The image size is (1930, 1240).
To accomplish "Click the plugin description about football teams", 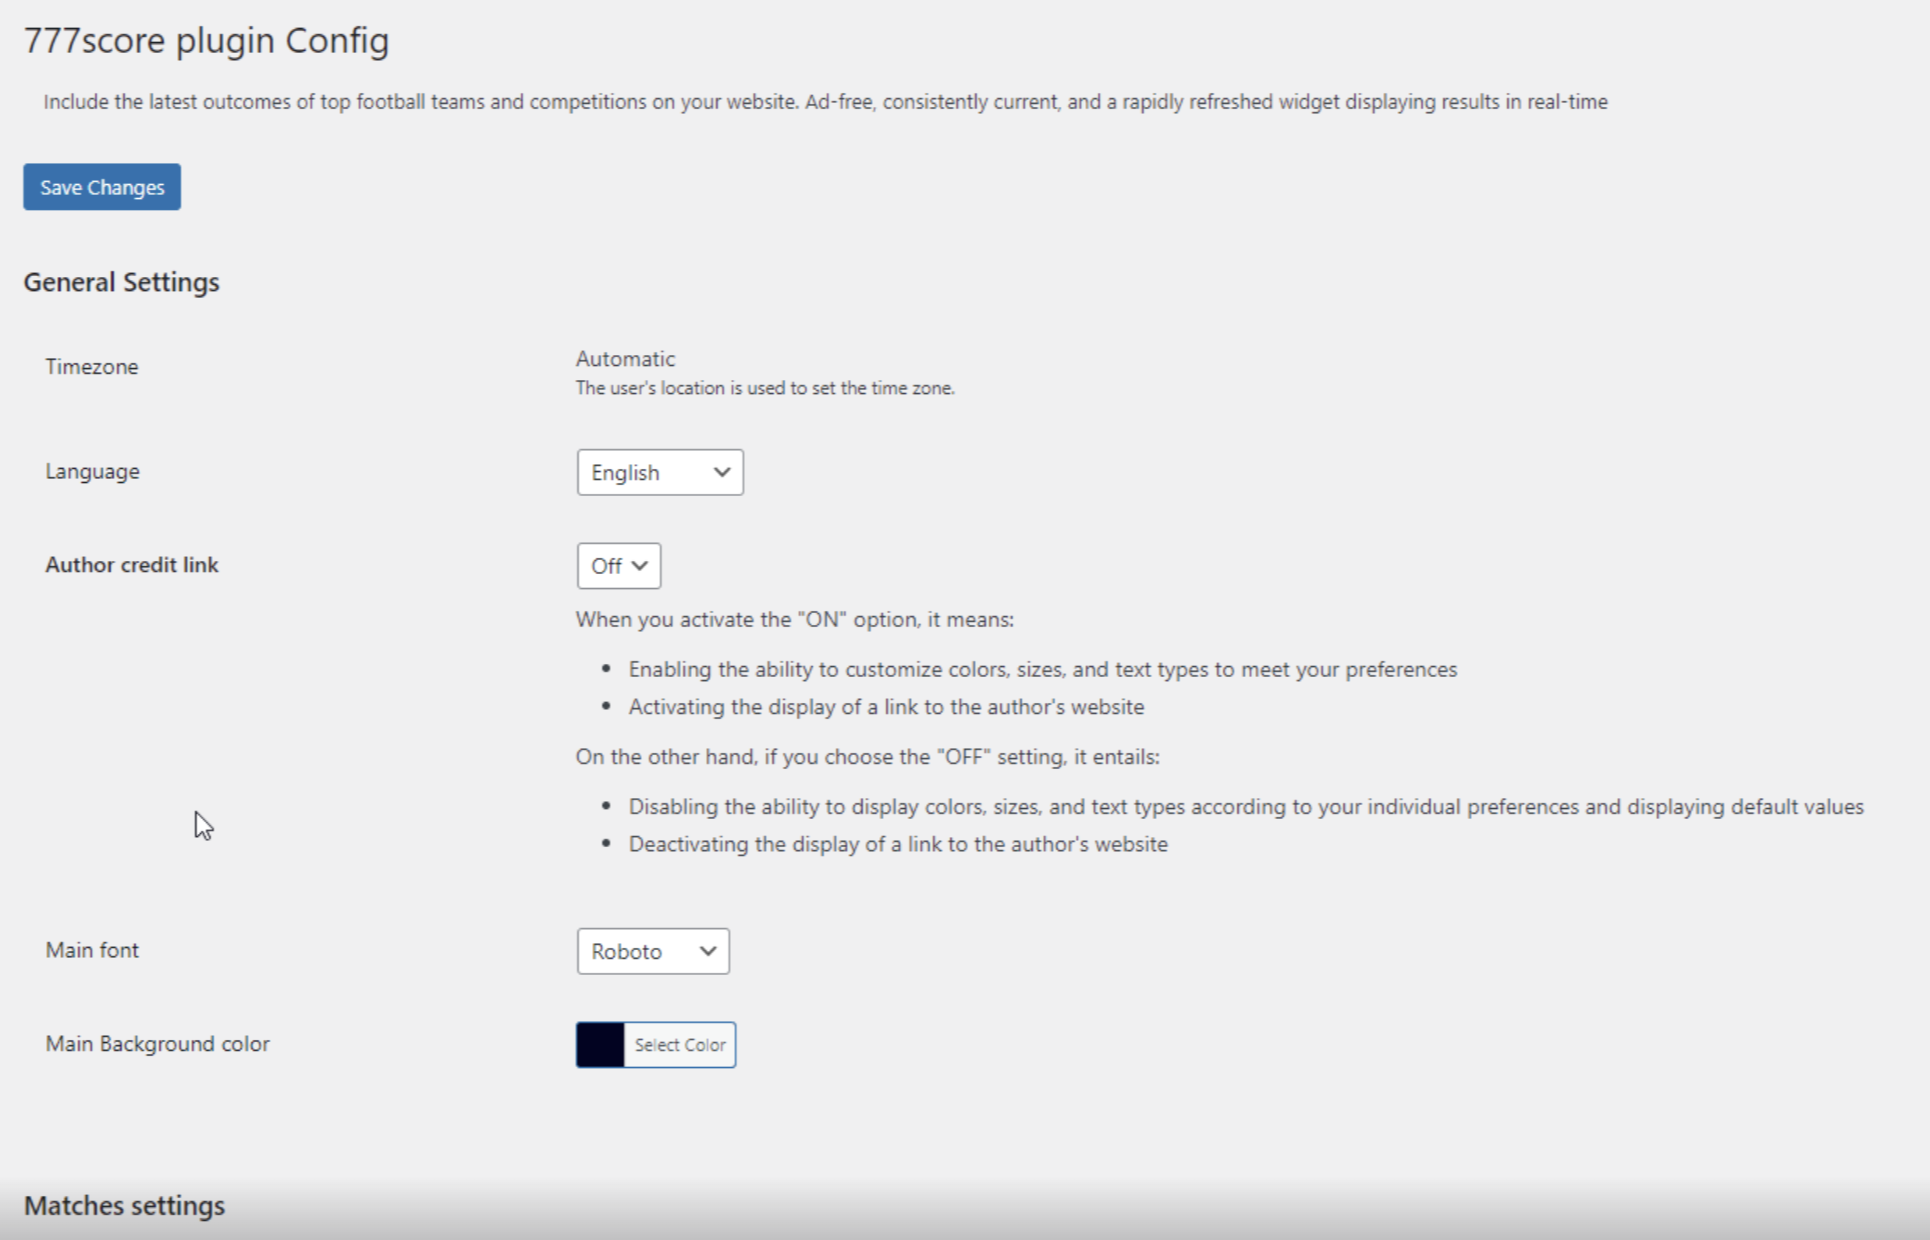I will [x=825, y=102].
